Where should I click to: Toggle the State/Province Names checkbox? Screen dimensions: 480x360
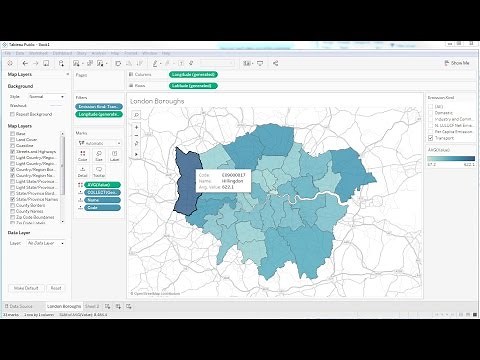point(12,199)
